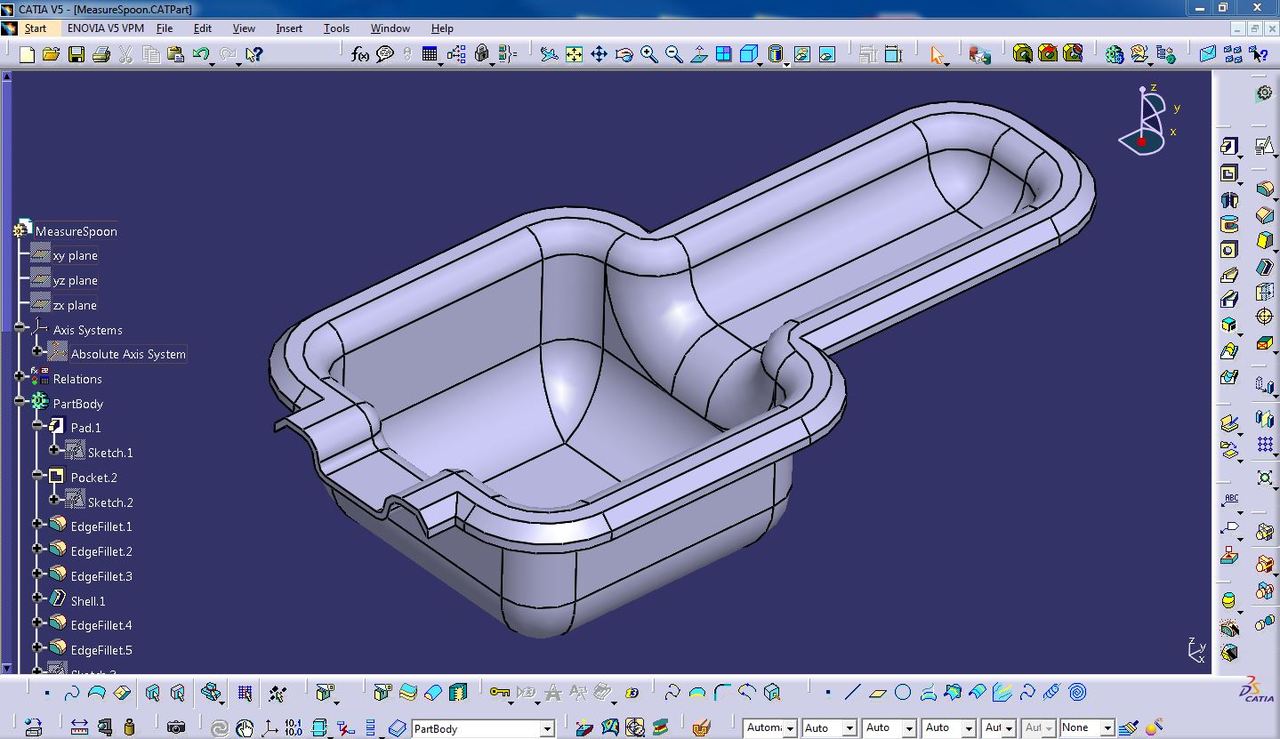The width and height of the screenshot is (1280, 739).
Task: Click the Spiral tool icon
Action: pyautogui.click(x=1077, y=692)
